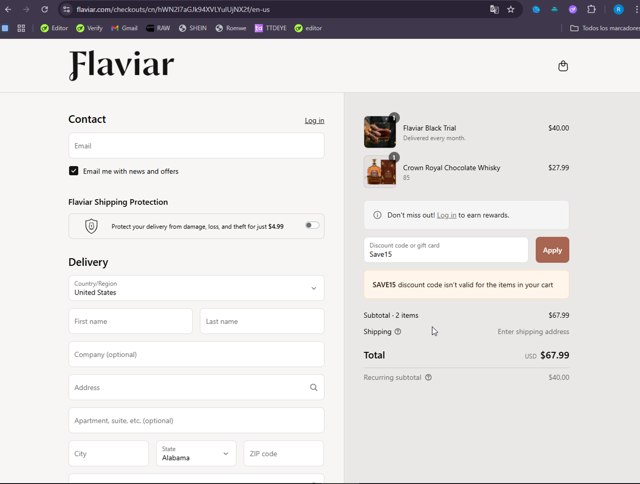Click the browser forward arrow
The height and width of the screenshot is (484, 640).
tap(26, 9)
